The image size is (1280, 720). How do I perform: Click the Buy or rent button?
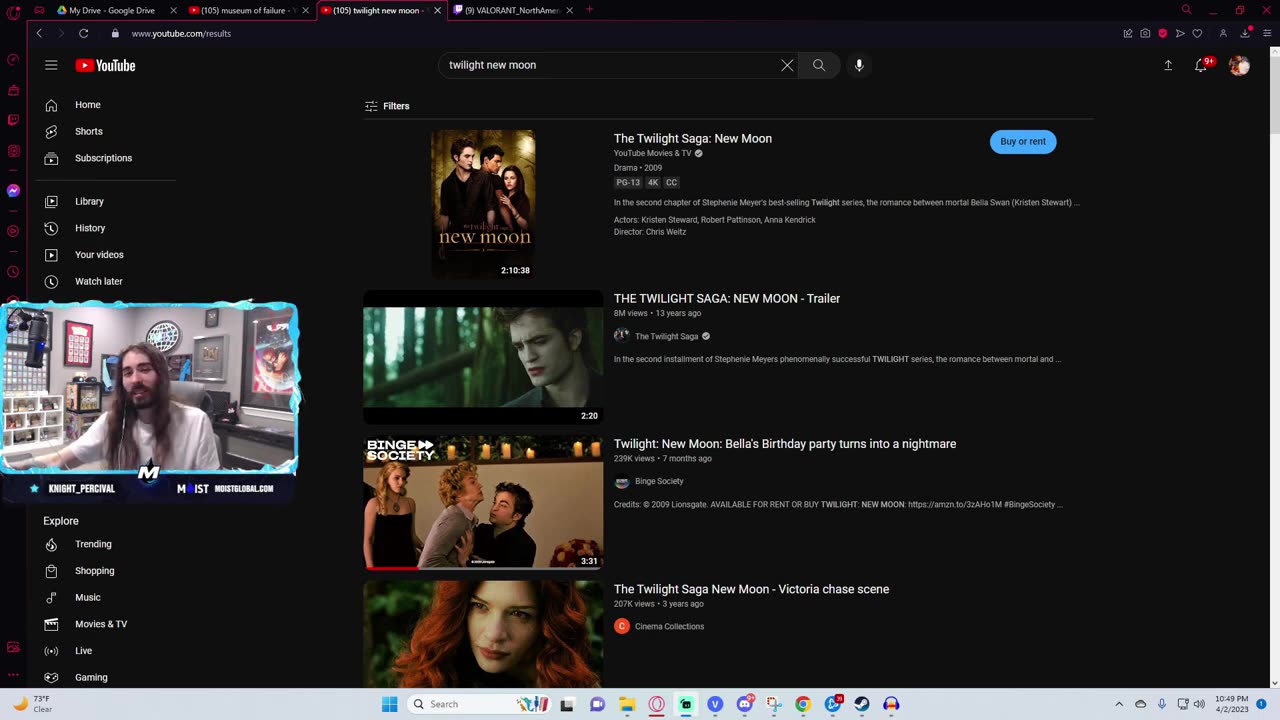pyautogui.click(x=1023, y=141)
